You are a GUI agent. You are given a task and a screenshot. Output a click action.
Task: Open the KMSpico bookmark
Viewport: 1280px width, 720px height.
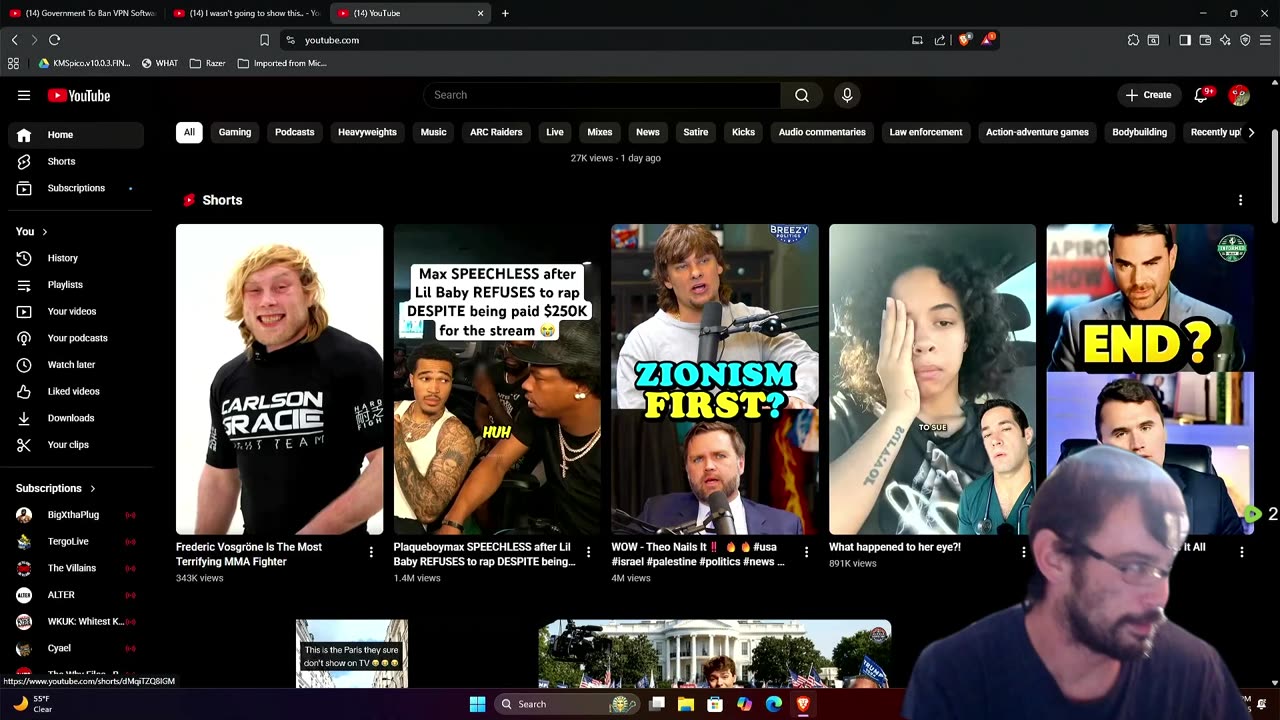(84, 63)
